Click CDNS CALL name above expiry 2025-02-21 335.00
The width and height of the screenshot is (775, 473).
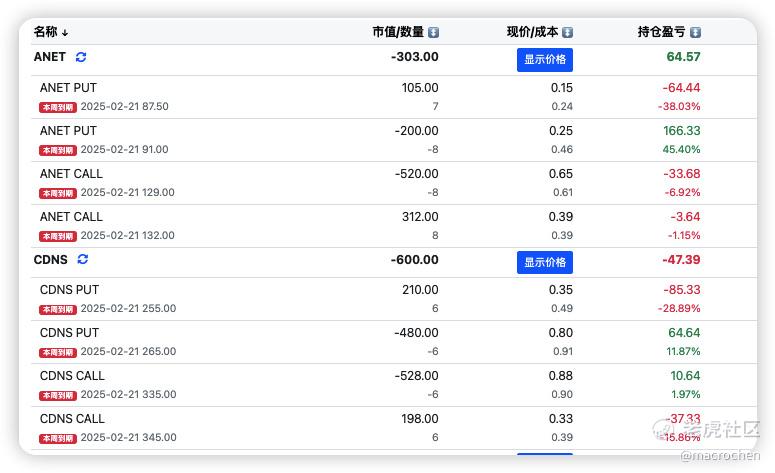point(72,376)
